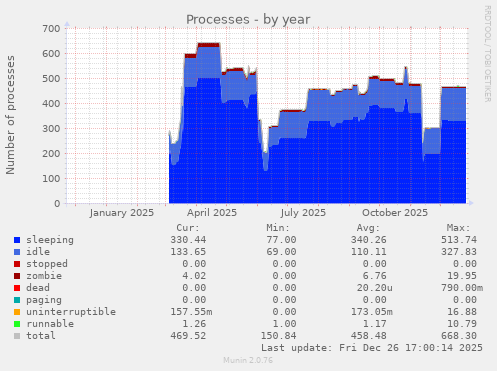Viewport: 497px width, 371px height.
Task: Click dead average value 20.20u
Action: [375, 288]
